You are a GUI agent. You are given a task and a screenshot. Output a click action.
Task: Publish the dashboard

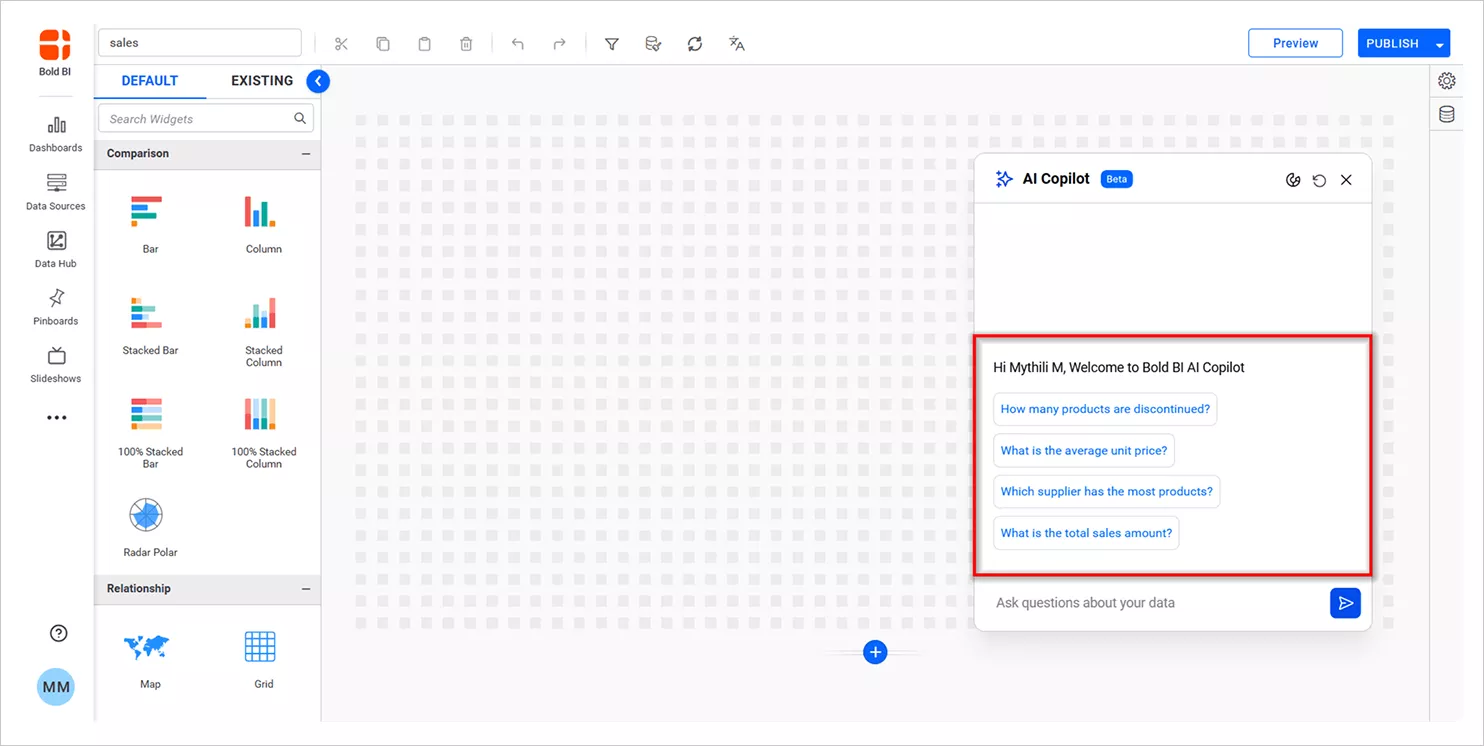tap(1393, 44)
